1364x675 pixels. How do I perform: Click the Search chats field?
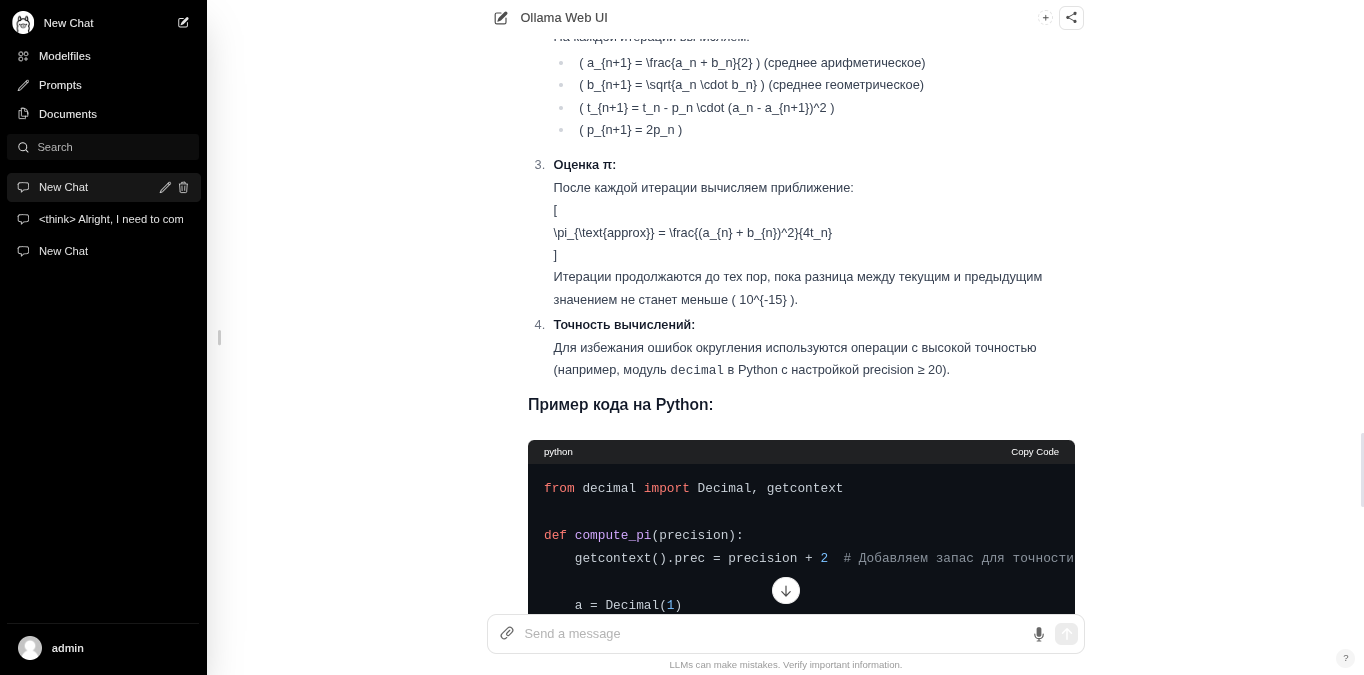(x=110, y=147)
